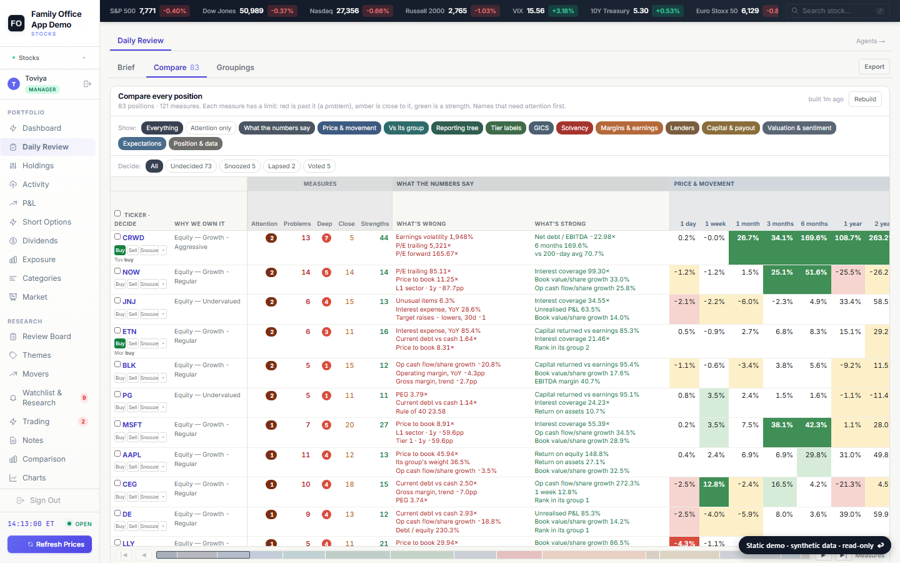
Task: Select the Daily Review top tab
Action: pyautogui.click(x=141, y=40)
